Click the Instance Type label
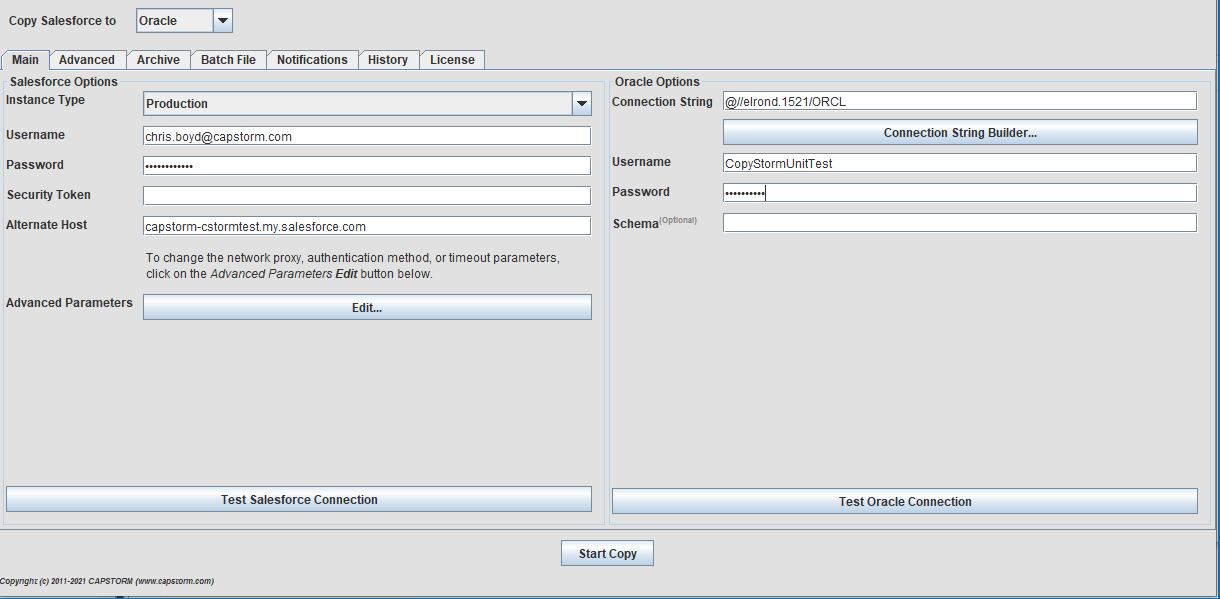The height and width of the screenshot is (599, 1220). [45, 100]
